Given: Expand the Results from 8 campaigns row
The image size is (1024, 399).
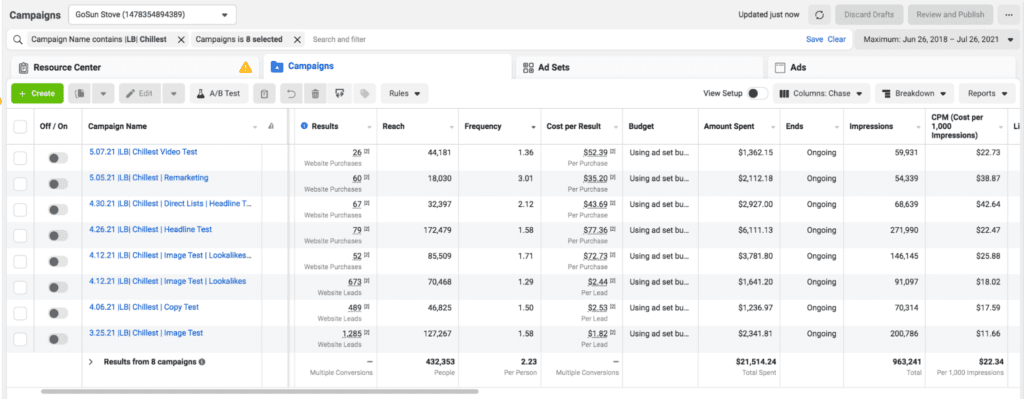Looking at the screenshot, I should 91,361.
